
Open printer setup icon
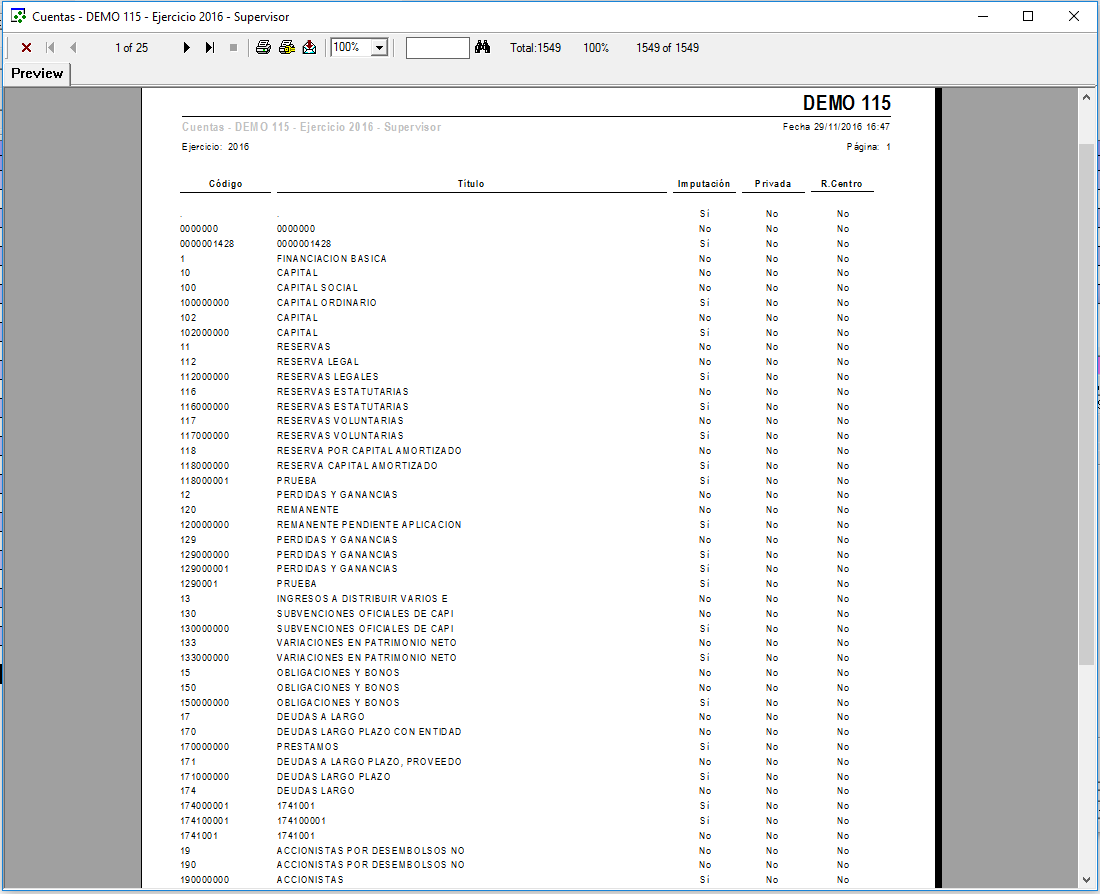(286, 48)
